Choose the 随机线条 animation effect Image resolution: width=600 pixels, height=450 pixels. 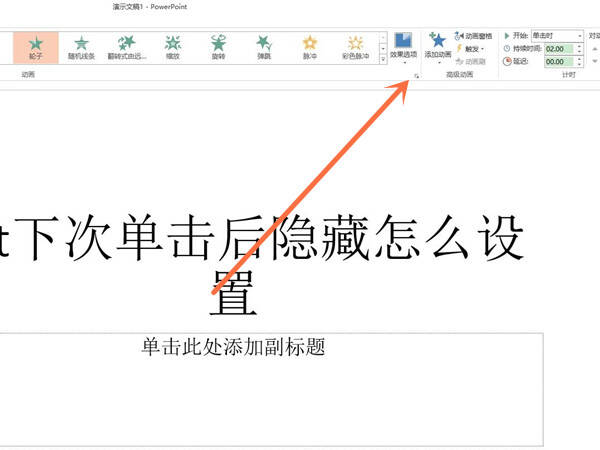click(x=81, y=47)
